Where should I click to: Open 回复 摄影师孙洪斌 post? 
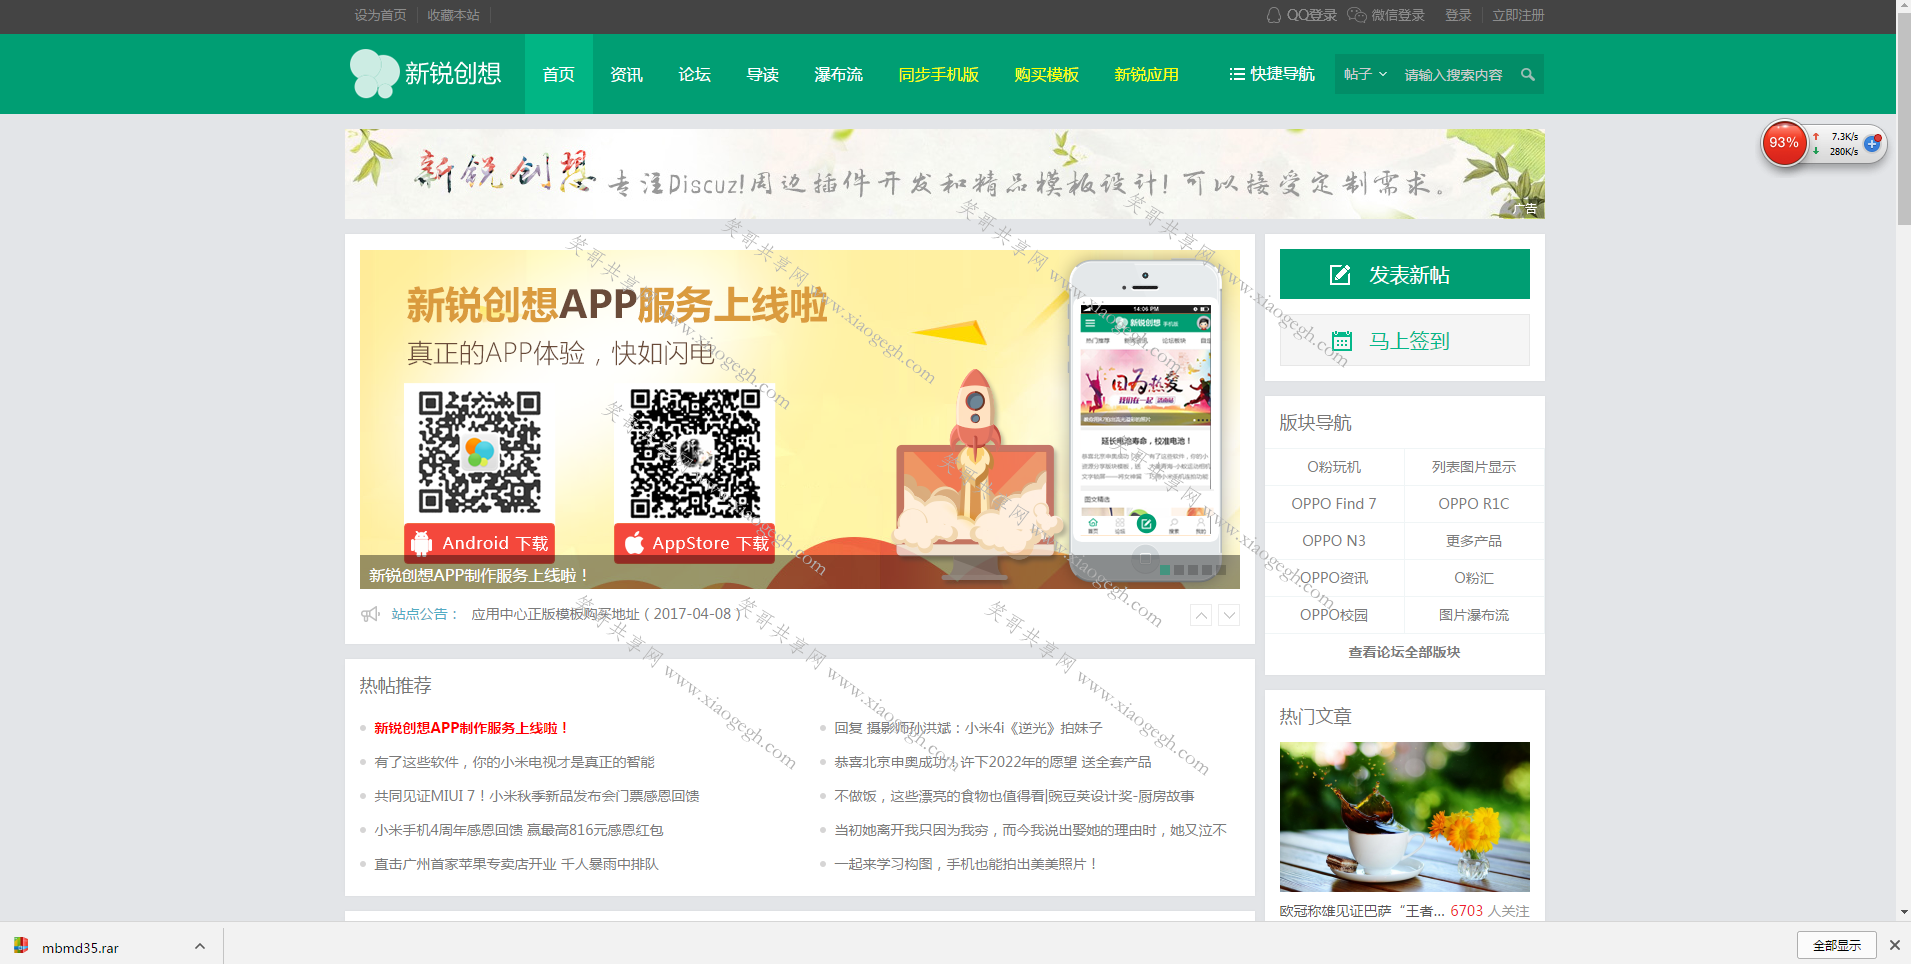pos(968,728)
